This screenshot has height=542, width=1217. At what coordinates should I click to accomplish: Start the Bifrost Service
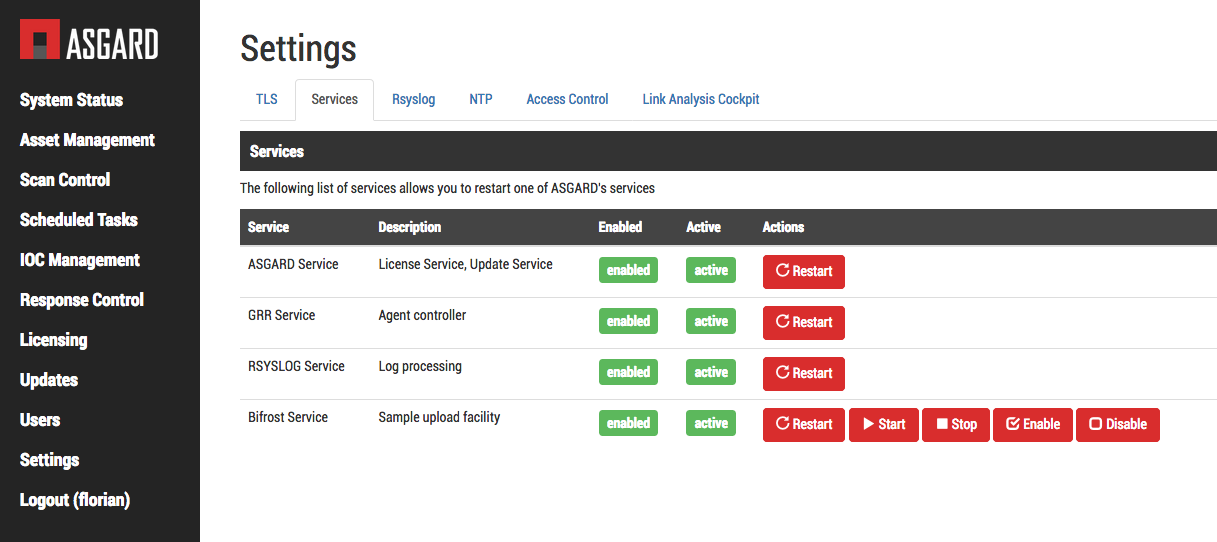point(883,424)
